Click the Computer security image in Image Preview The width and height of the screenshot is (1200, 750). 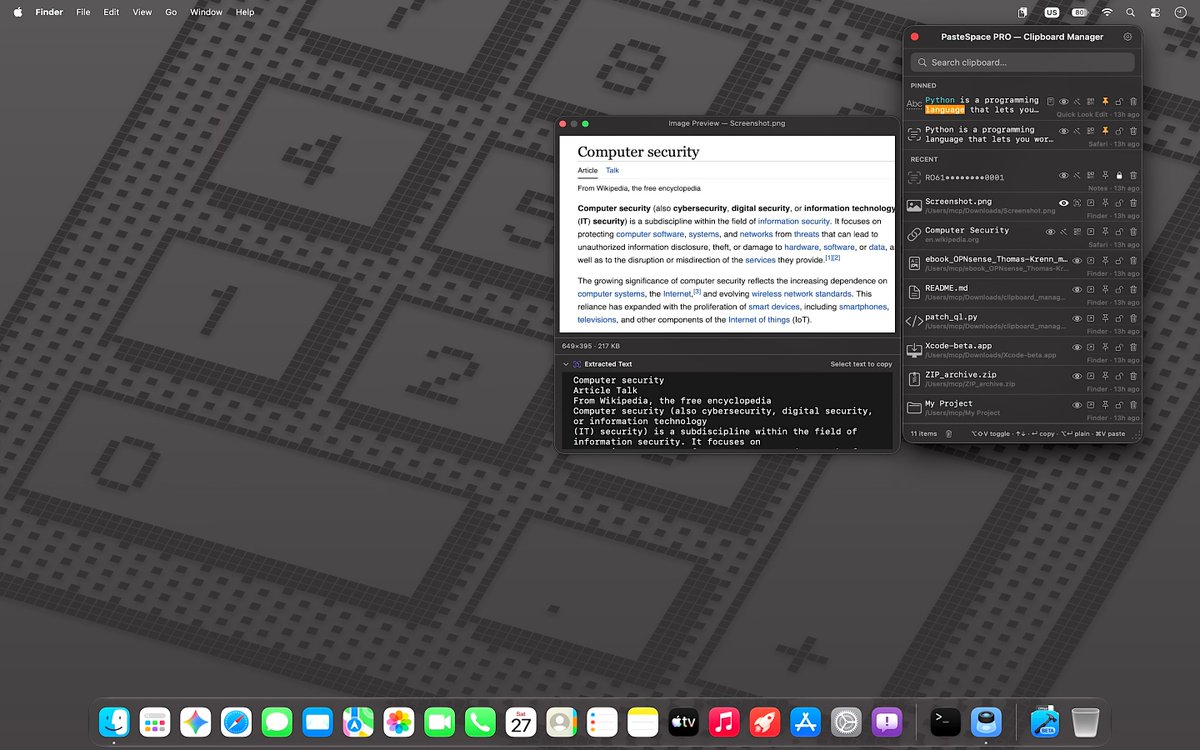727,233
